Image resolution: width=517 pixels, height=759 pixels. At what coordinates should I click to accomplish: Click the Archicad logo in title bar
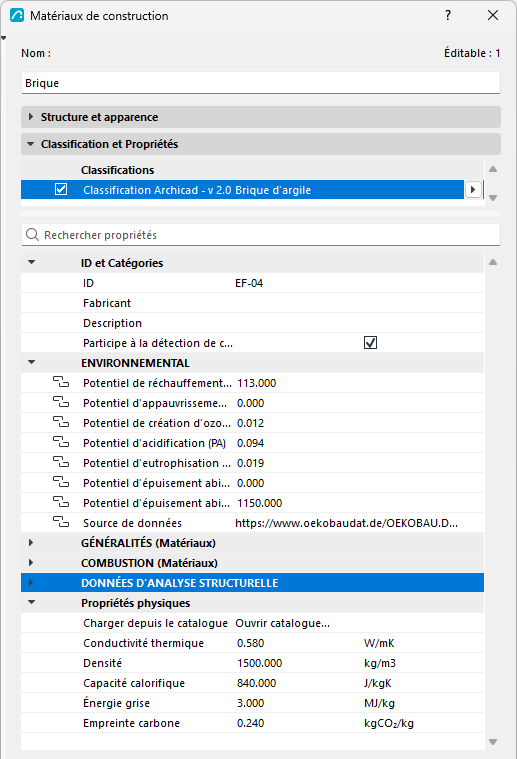click(17, 15)
